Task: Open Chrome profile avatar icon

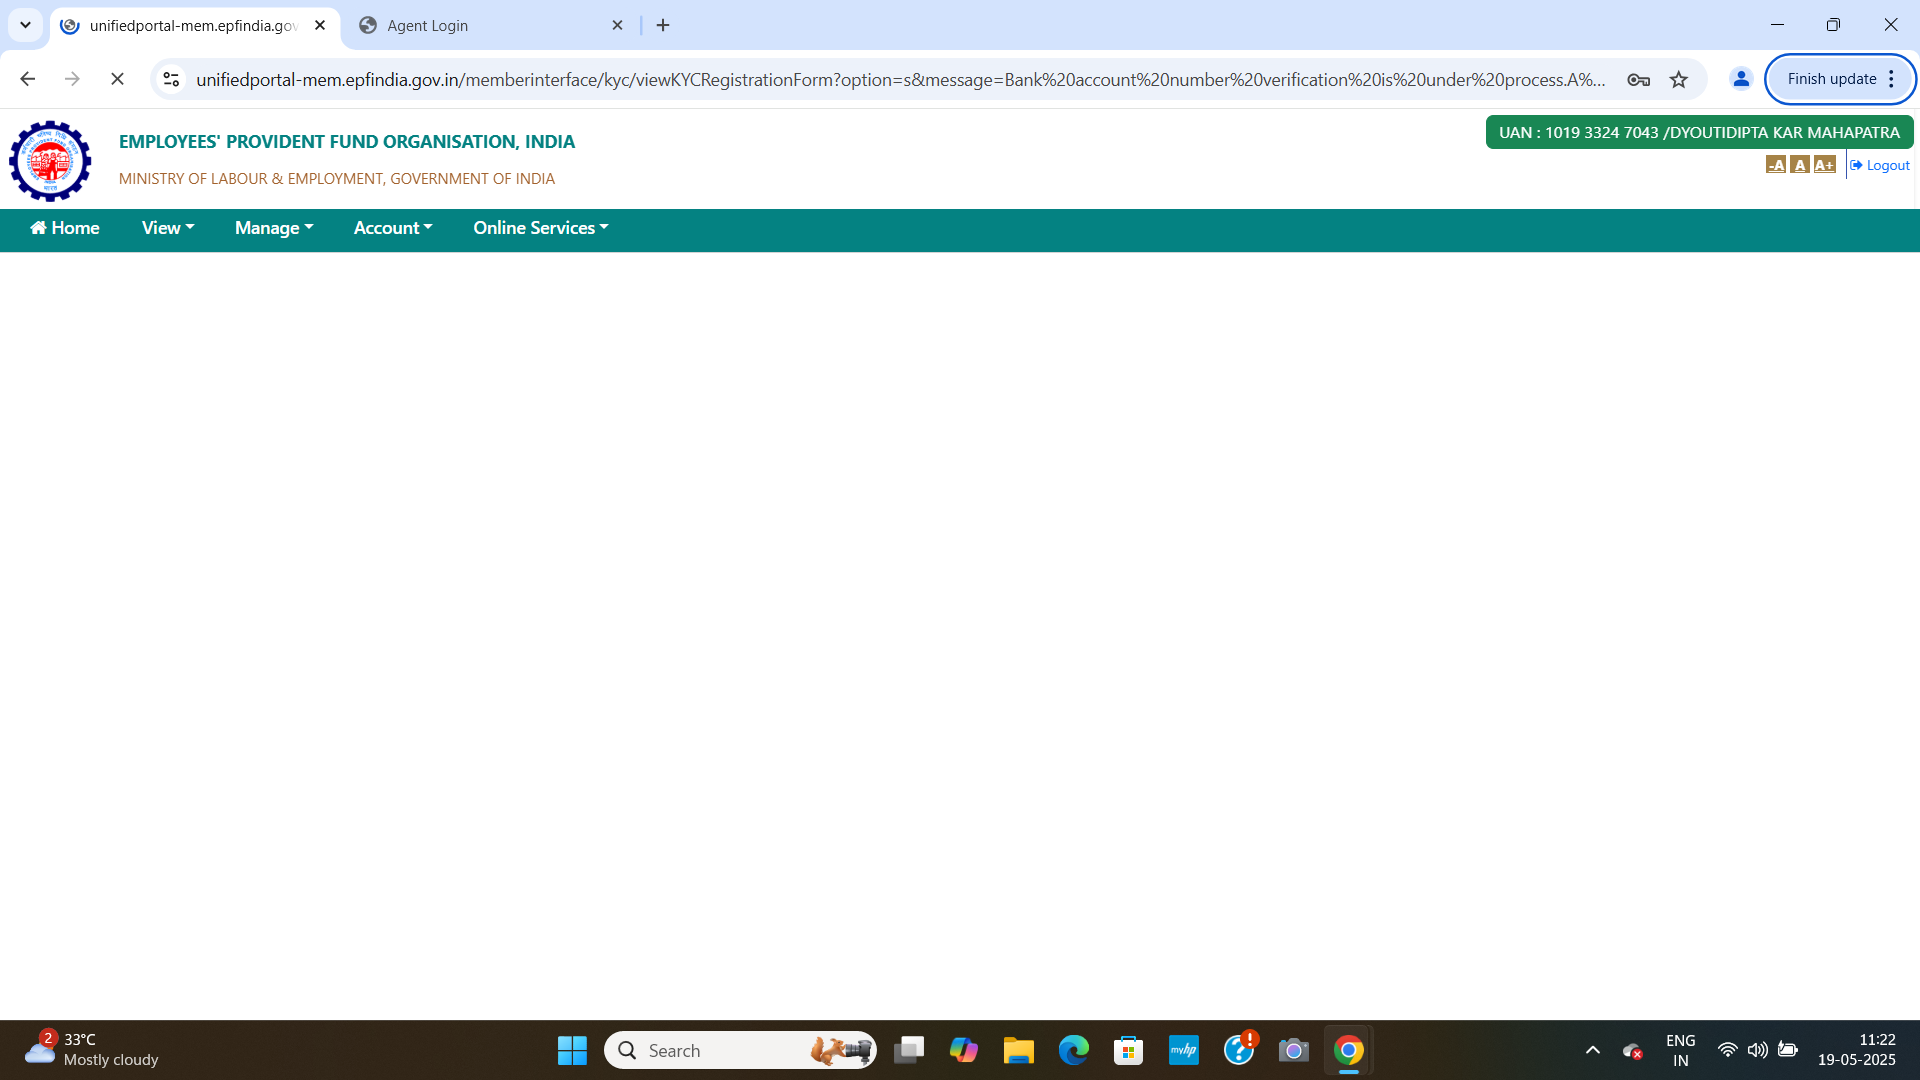Action: tap(1741, 79)
